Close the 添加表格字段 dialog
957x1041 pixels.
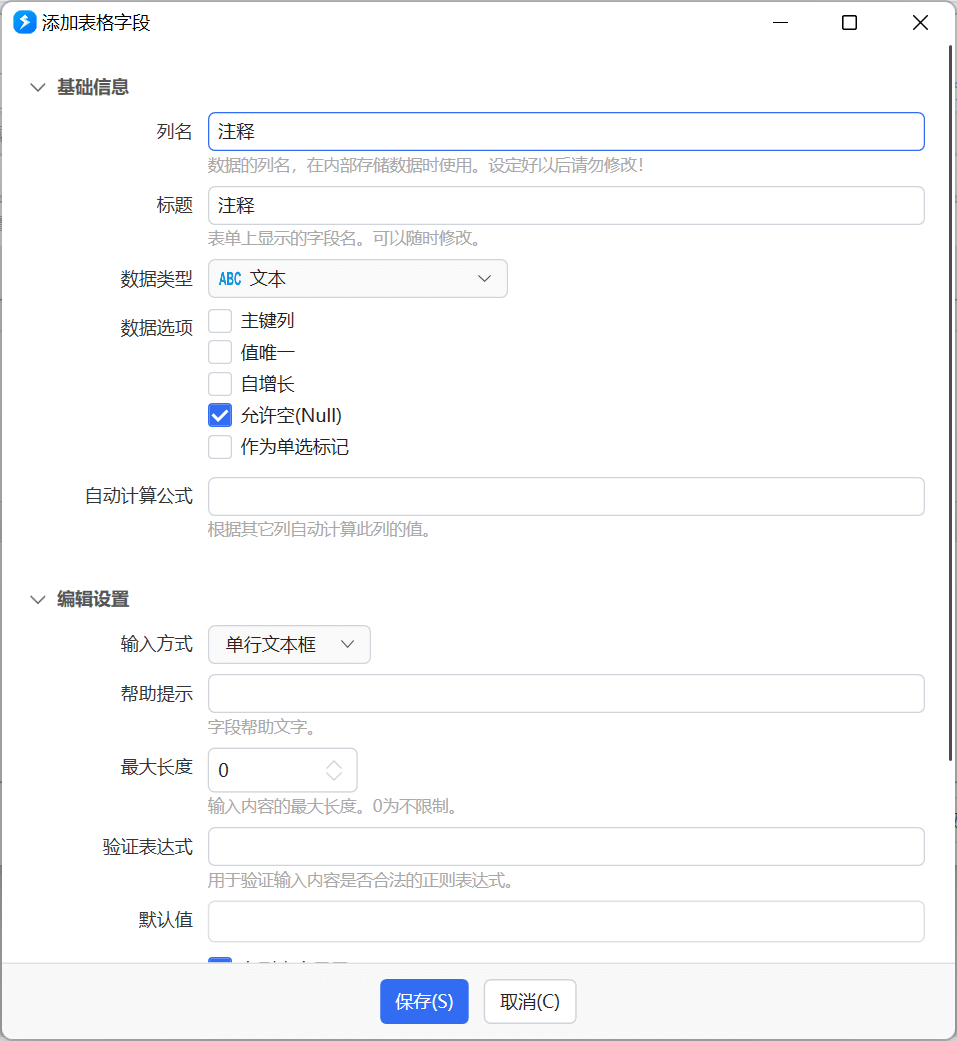pos(920,23)
